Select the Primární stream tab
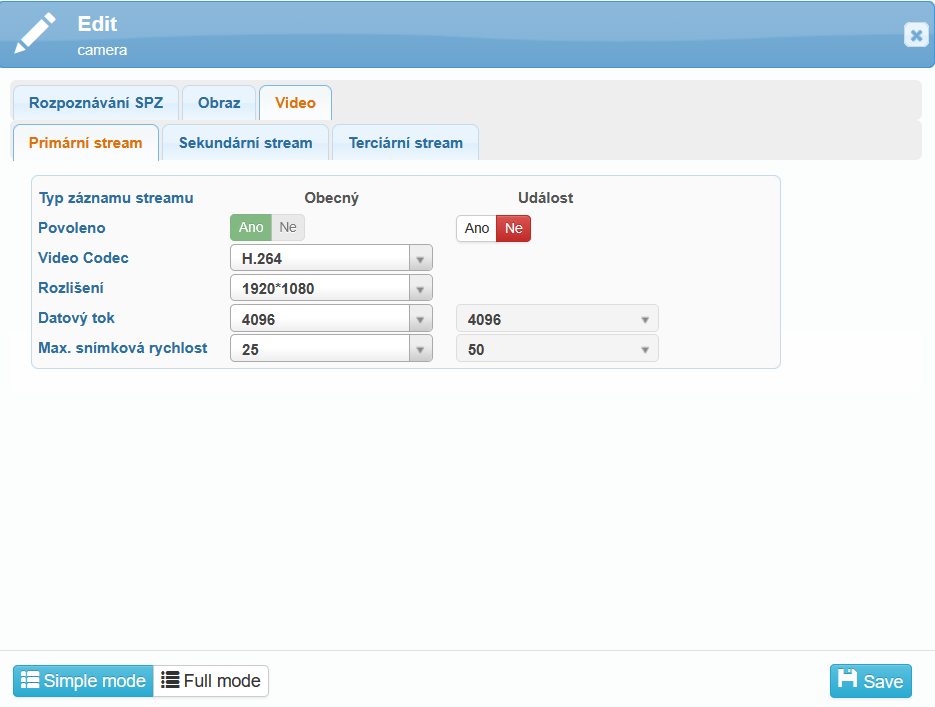 click(86, 143)
